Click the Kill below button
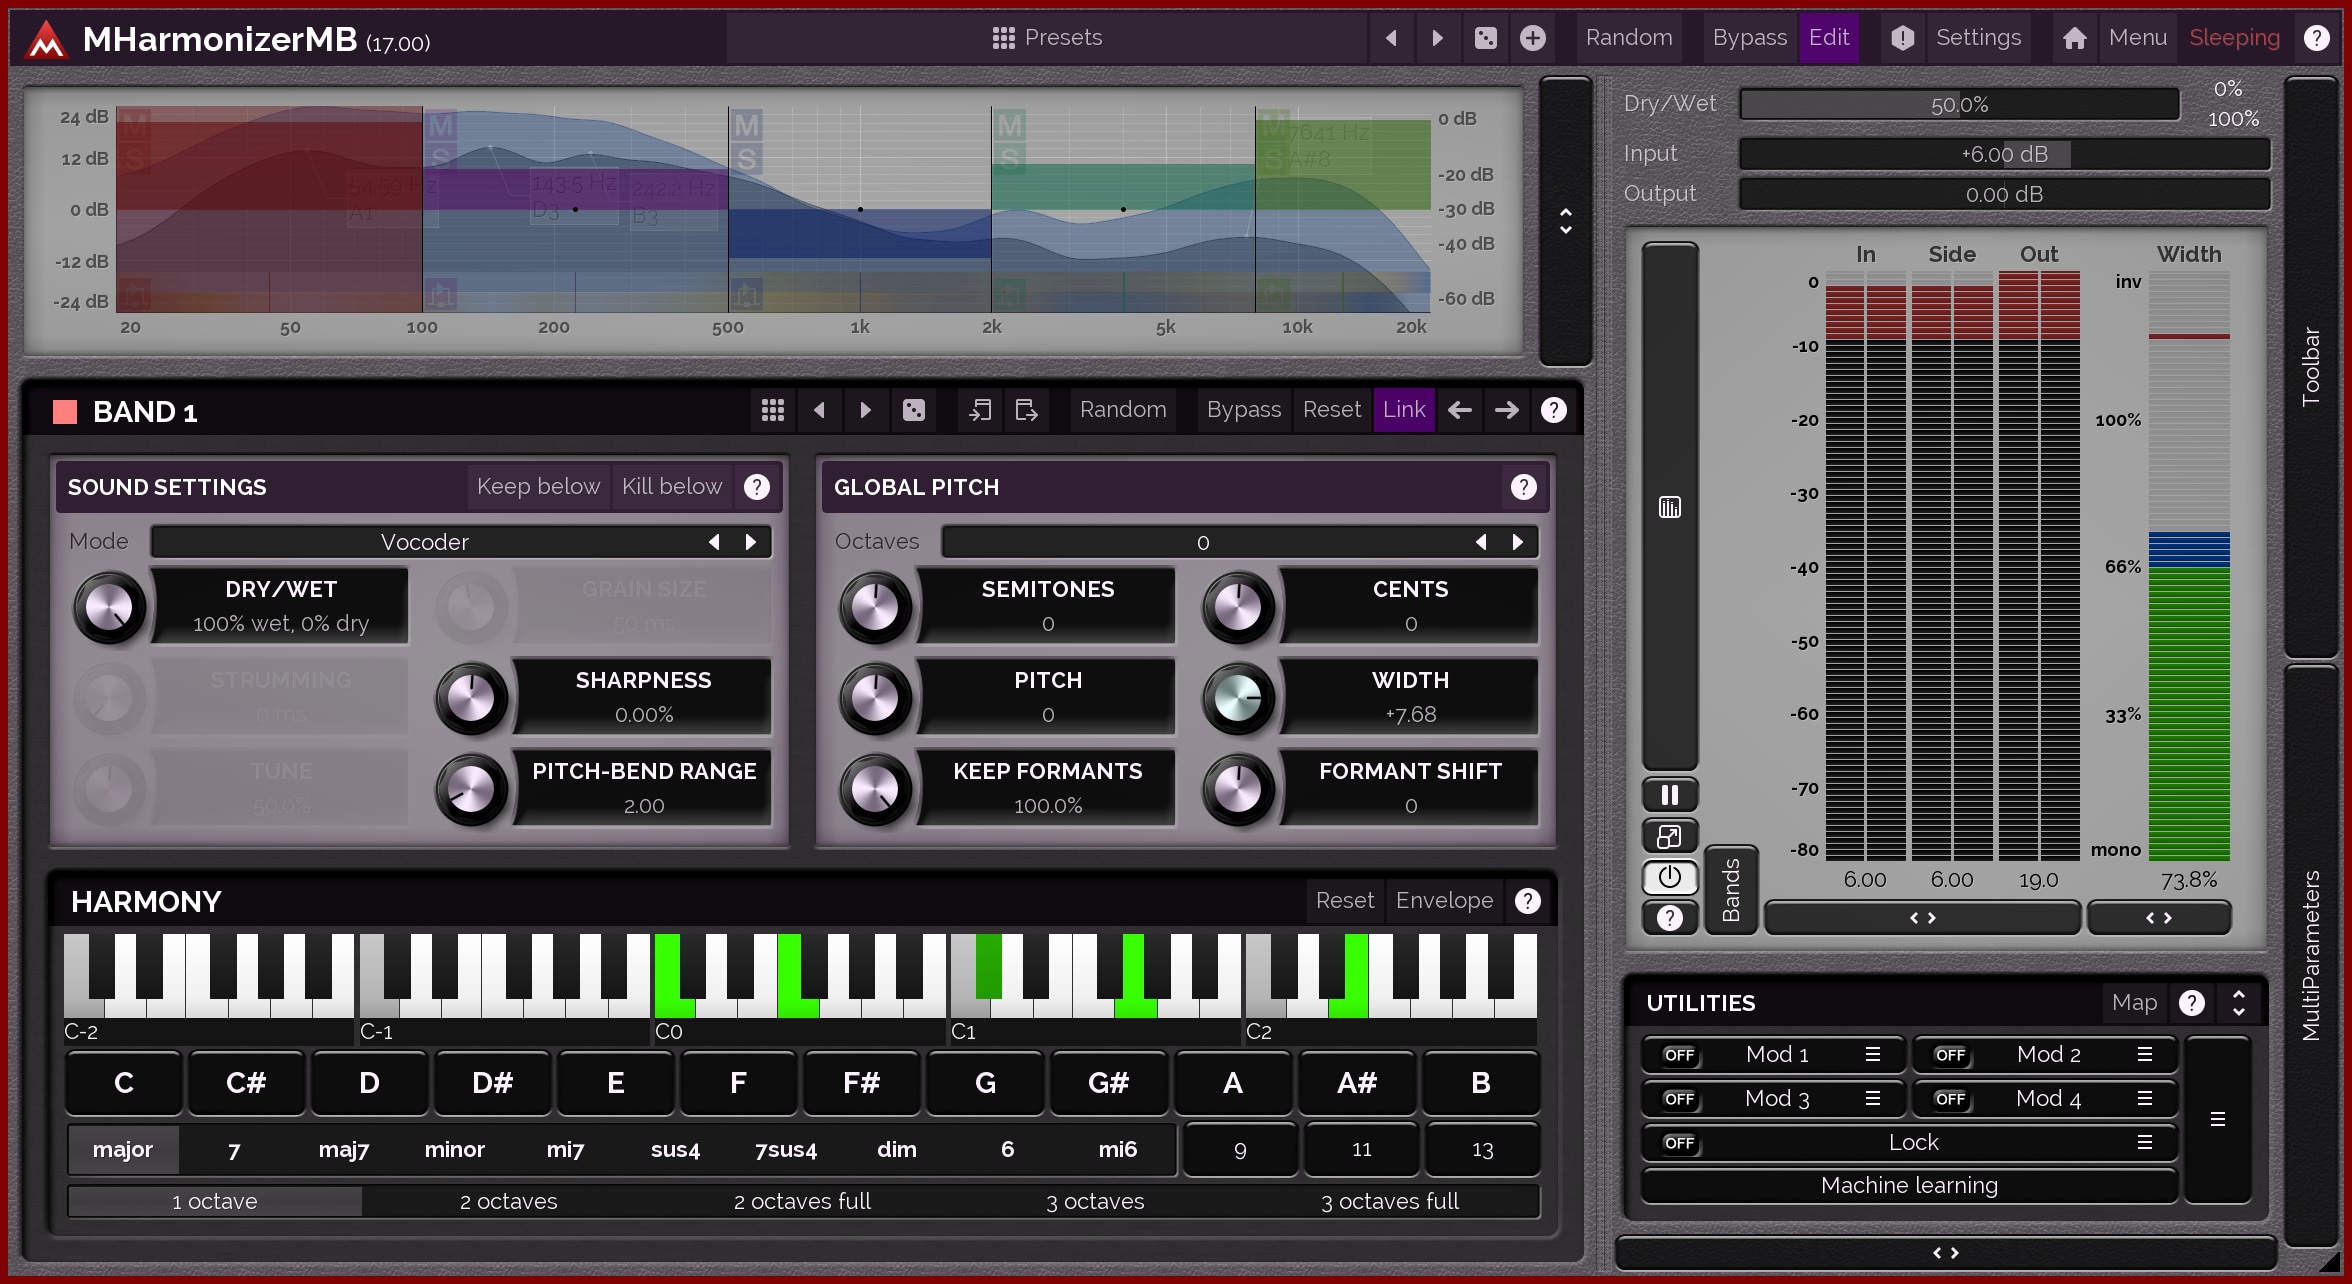Viewport: 2352px width, 1284px height. tap(671, 487)
